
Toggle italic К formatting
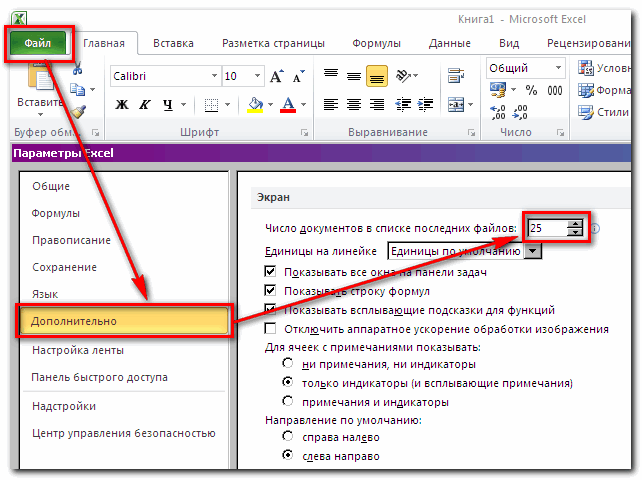click(145, 105)
